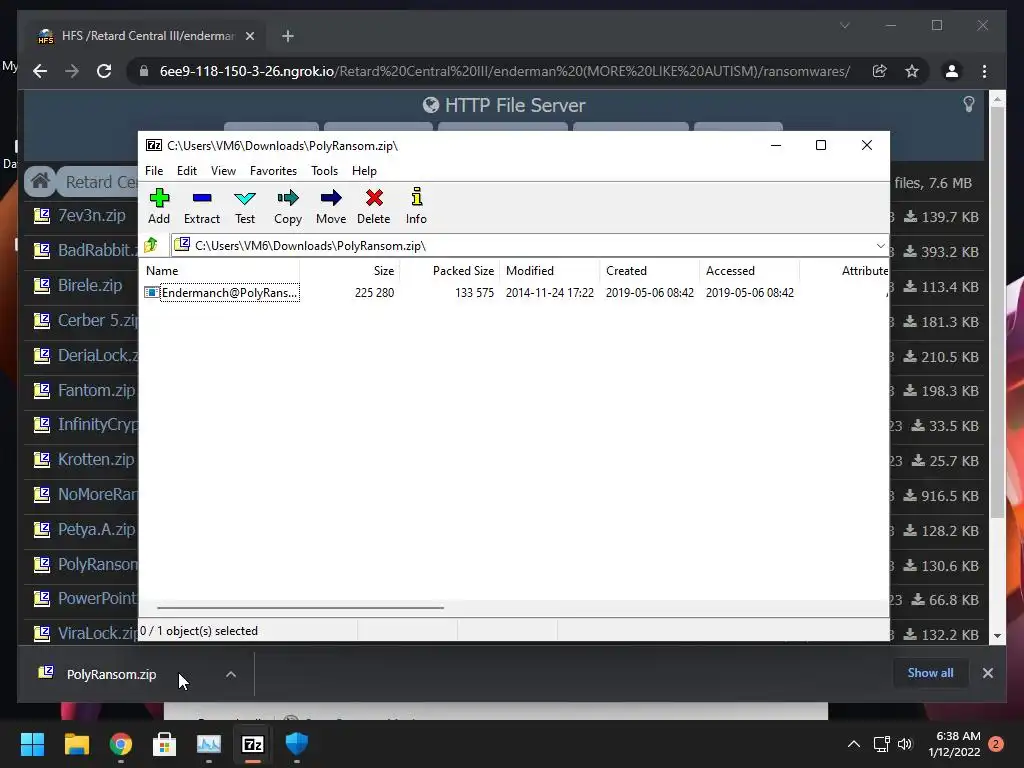
Task: Open the Edit menu in 7-Zip
Action: click(x=187, y=170)
